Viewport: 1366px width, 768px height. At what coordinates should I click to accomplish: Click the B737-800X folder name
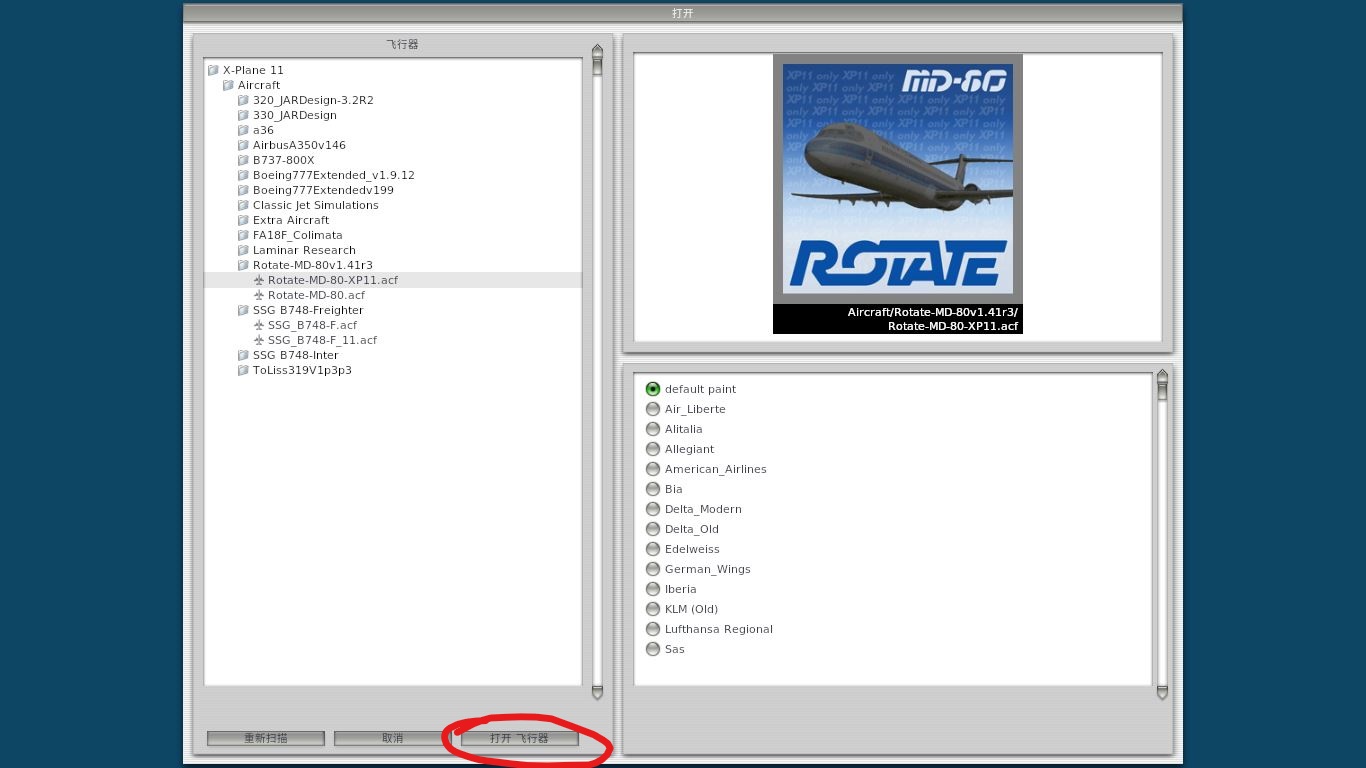click(x=283, y=160)
